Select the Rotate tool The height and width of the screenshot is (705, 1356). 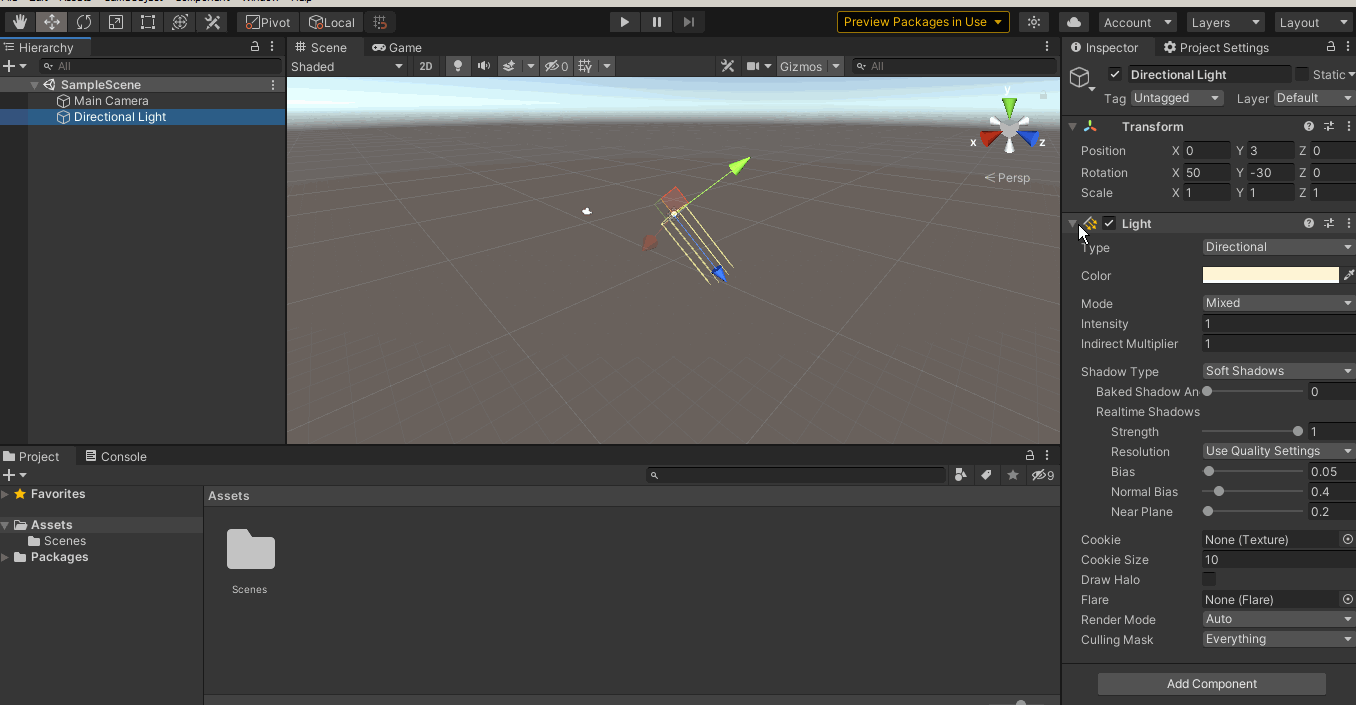pos(84,22)
